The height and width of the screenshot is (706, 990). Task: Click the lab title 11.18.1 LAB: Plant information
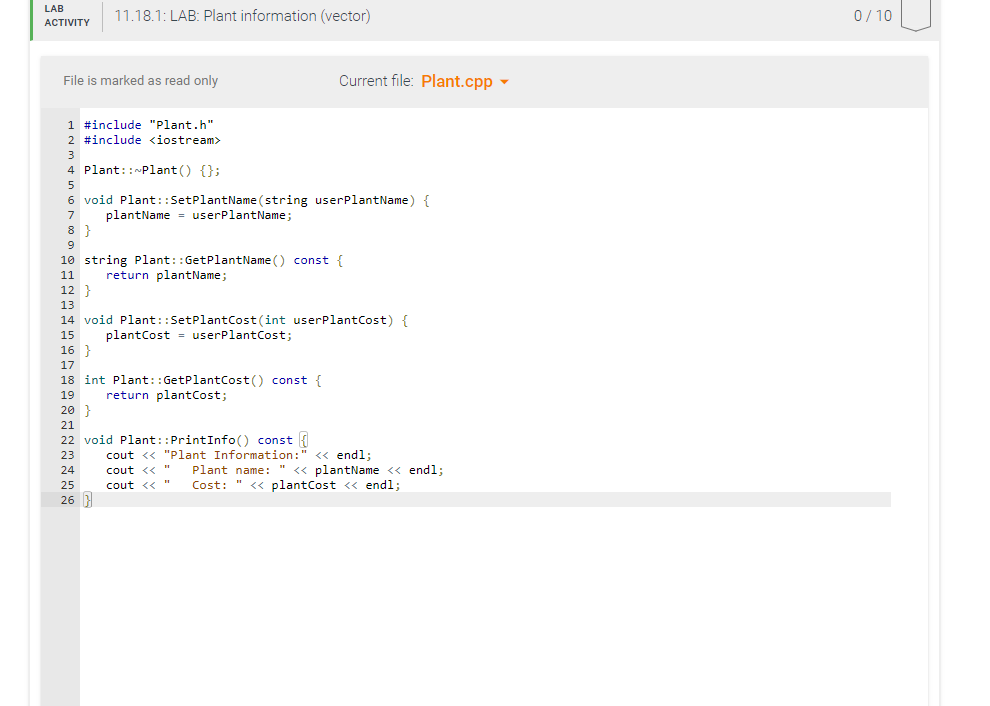(242, 16)
